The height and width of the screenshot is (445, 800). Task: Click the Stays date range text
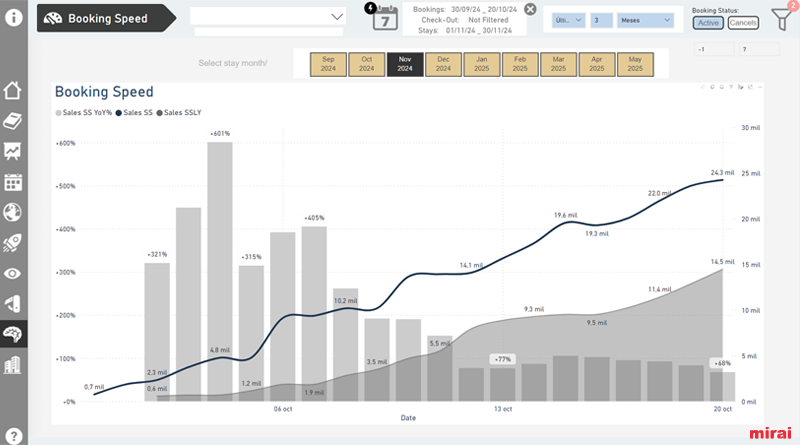465,31
